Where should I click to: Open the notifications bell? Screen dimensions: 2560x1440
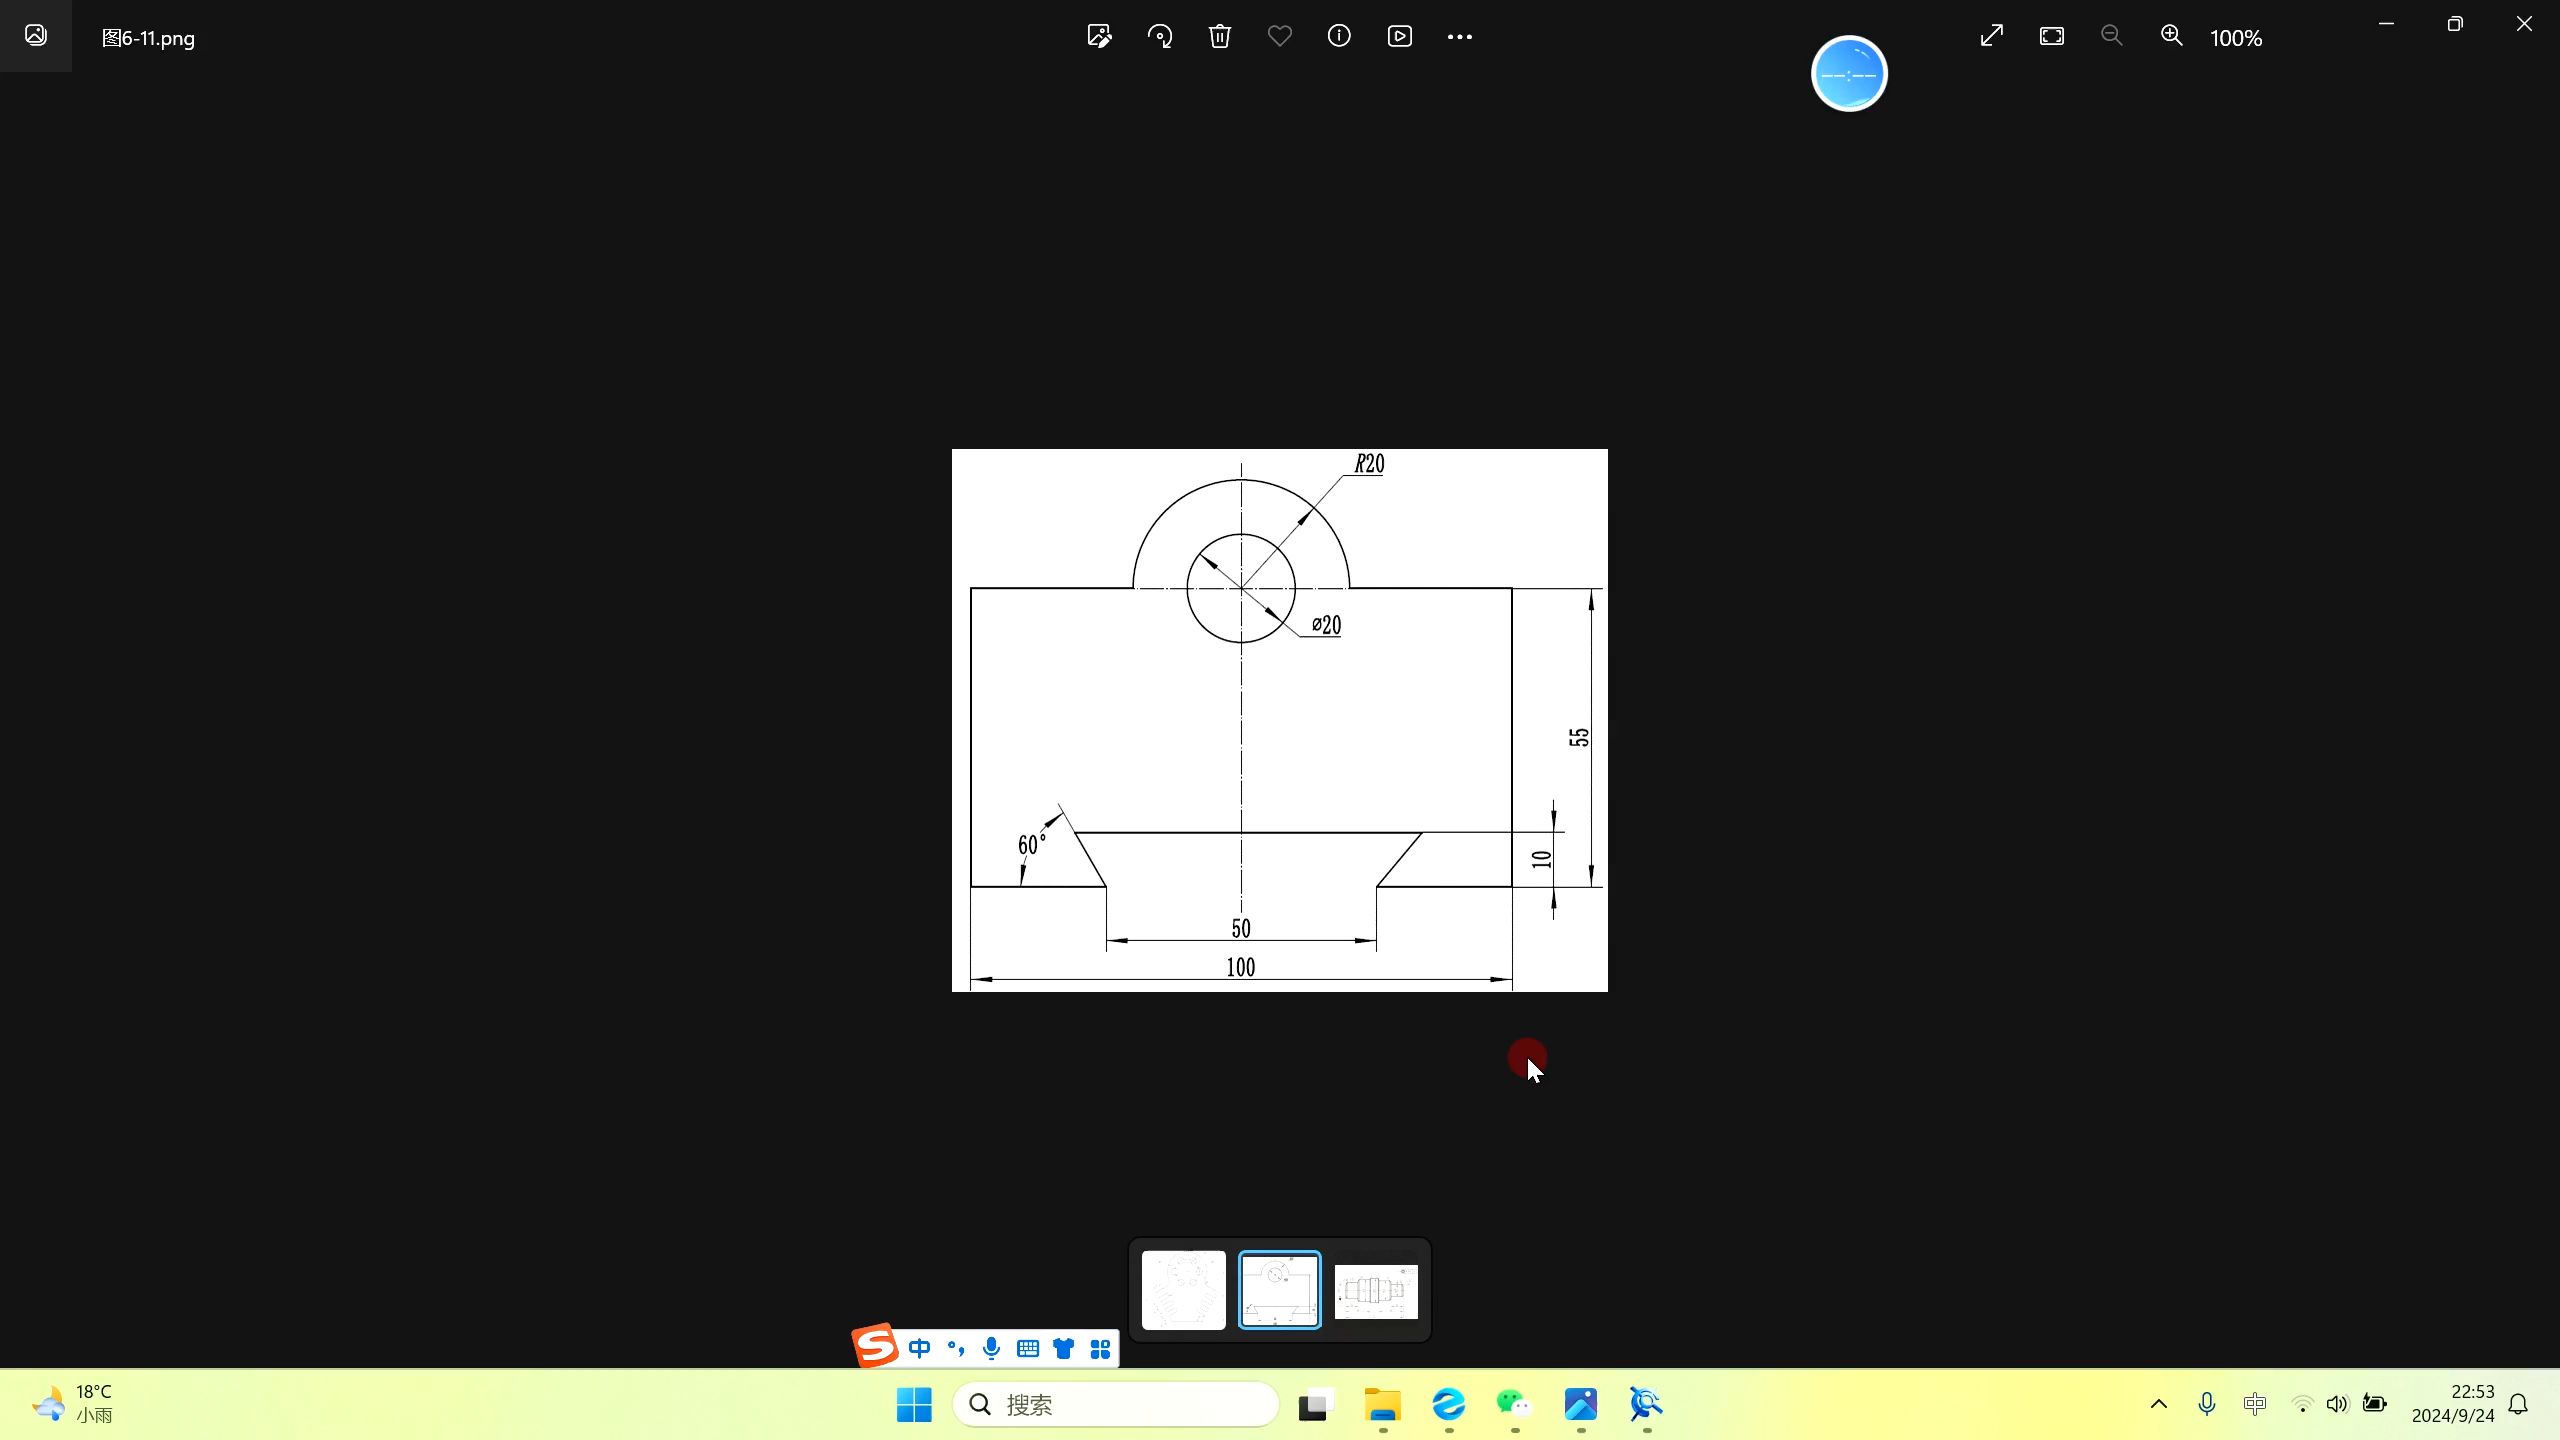click(2519, 1404)
